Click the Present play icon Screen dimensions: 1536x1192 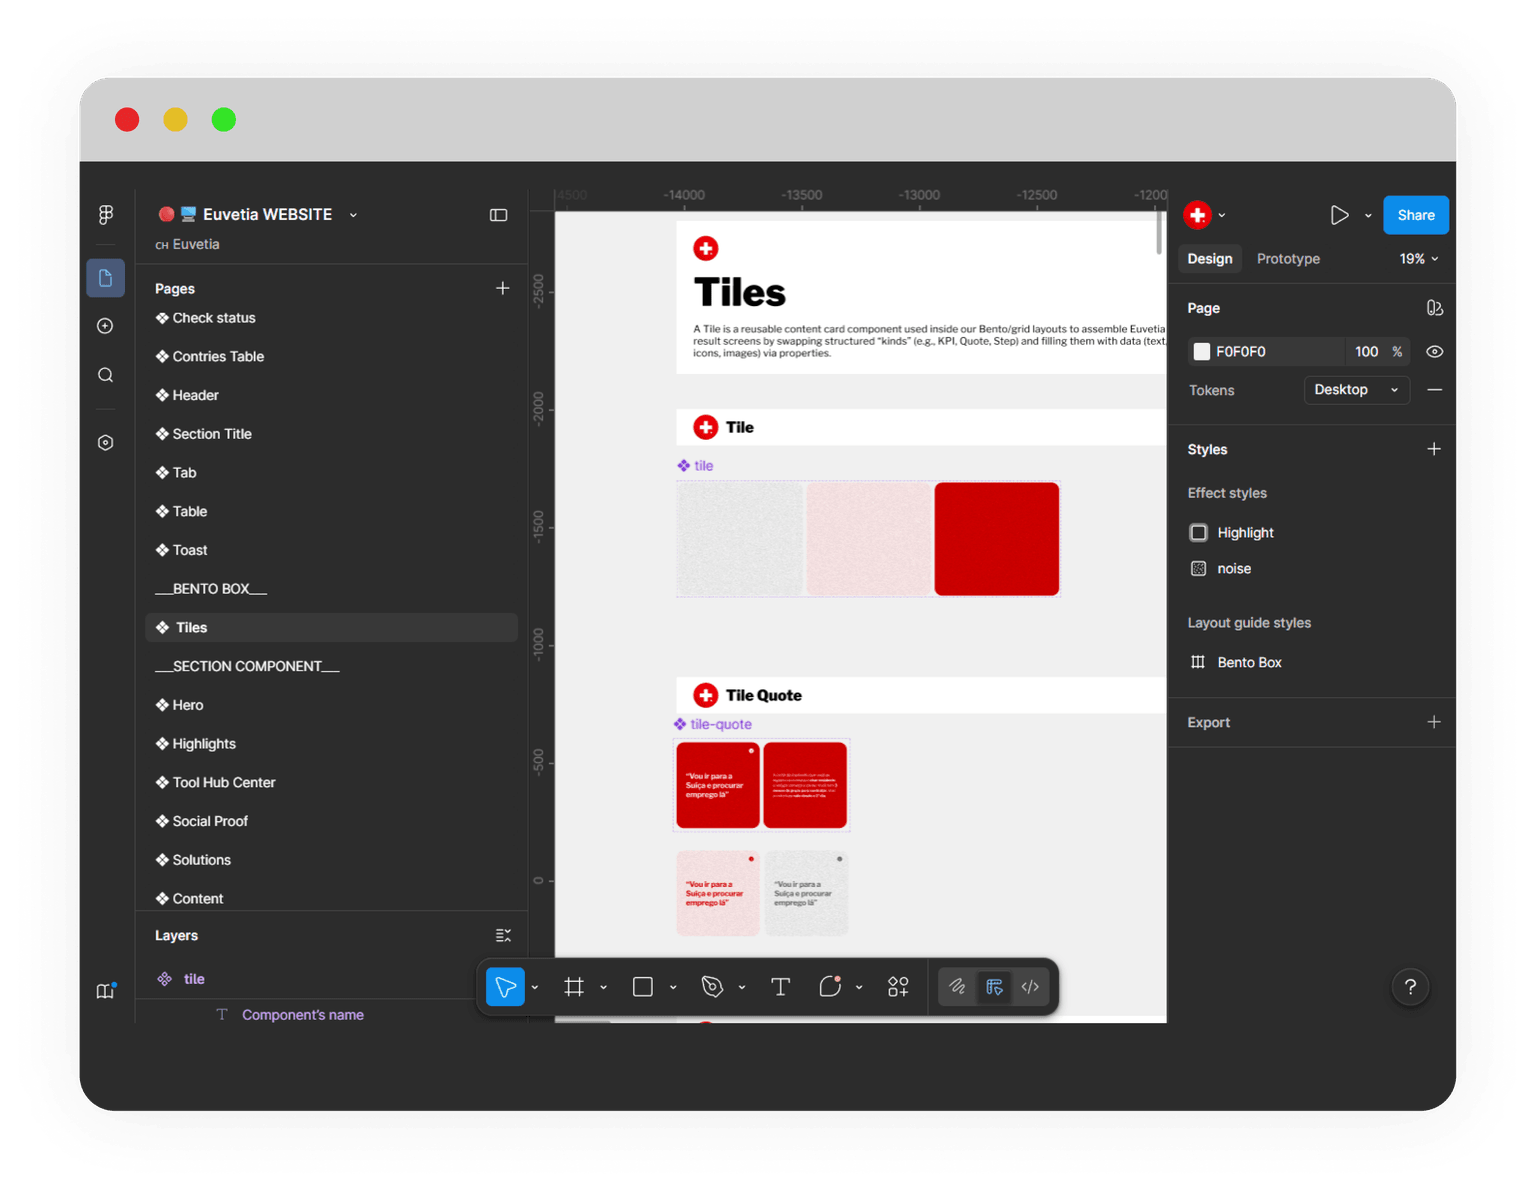pos(1339,215)
